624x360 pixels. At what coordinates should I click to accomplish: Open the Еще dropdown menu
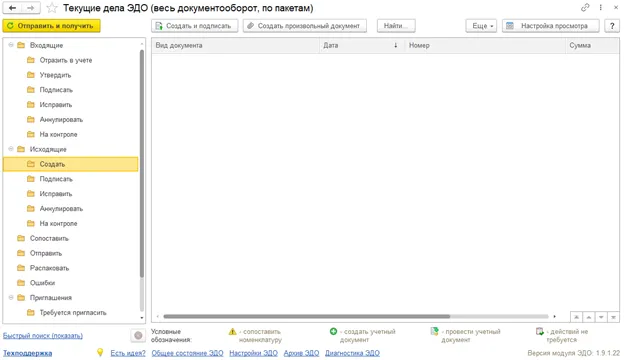tap(481, 26)
